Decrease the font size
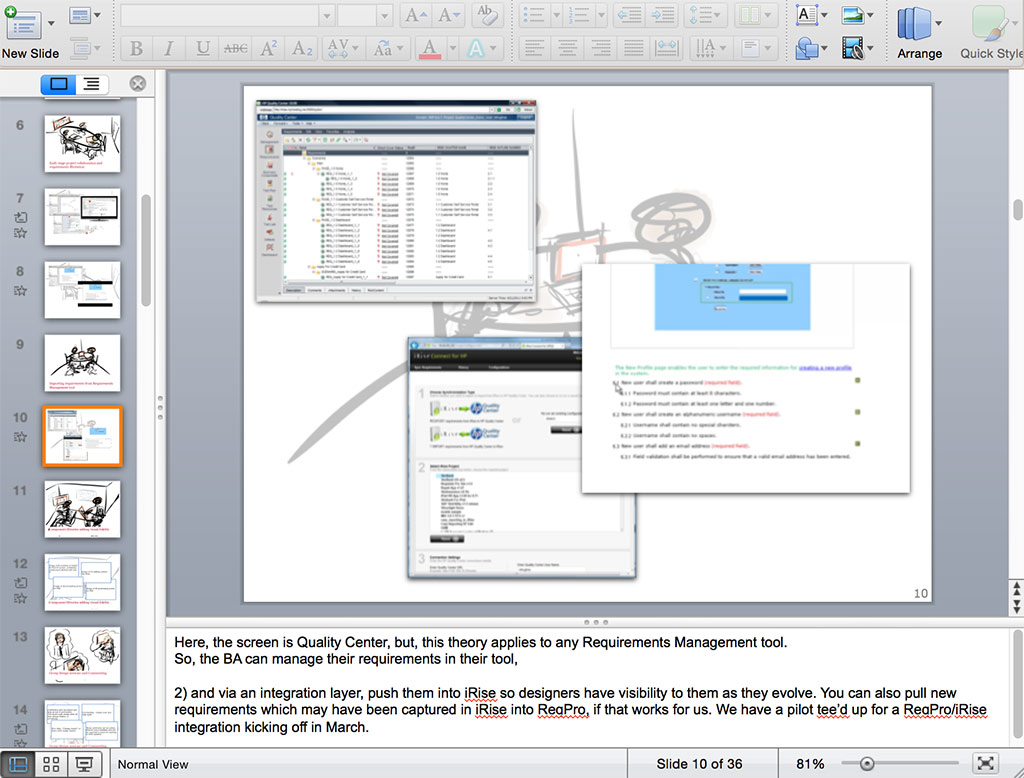The width and height of the screenshot is (1024, 778). point(448,15)
